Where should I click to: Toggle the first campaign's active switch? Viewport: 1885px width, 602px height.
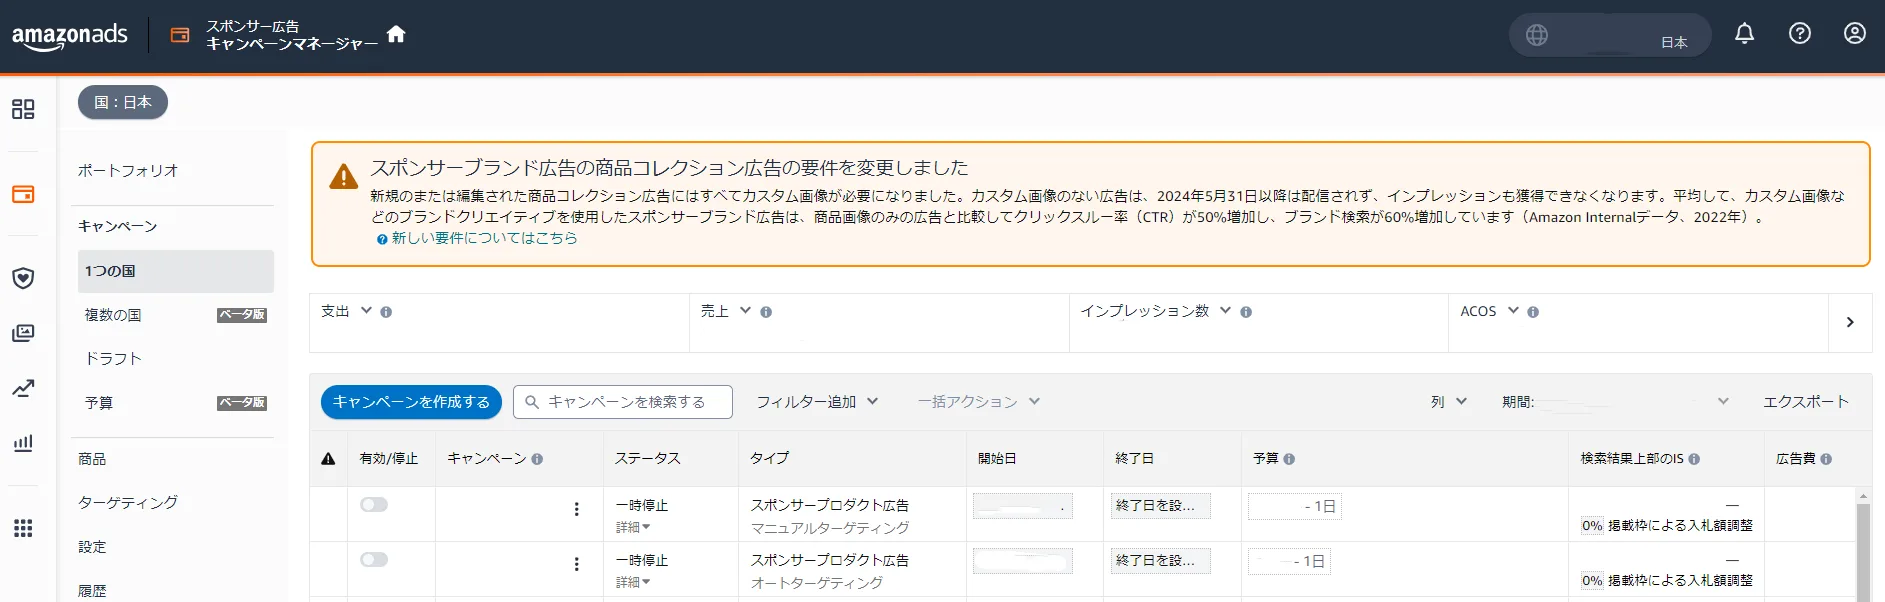tap(374, 505)
